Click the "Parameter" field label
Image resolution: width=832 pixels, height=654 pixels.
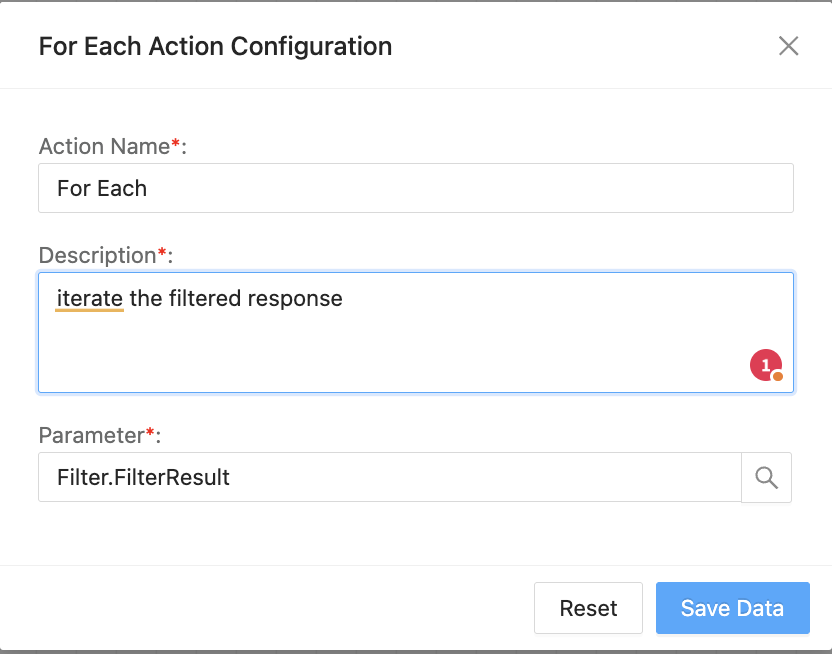91,435
